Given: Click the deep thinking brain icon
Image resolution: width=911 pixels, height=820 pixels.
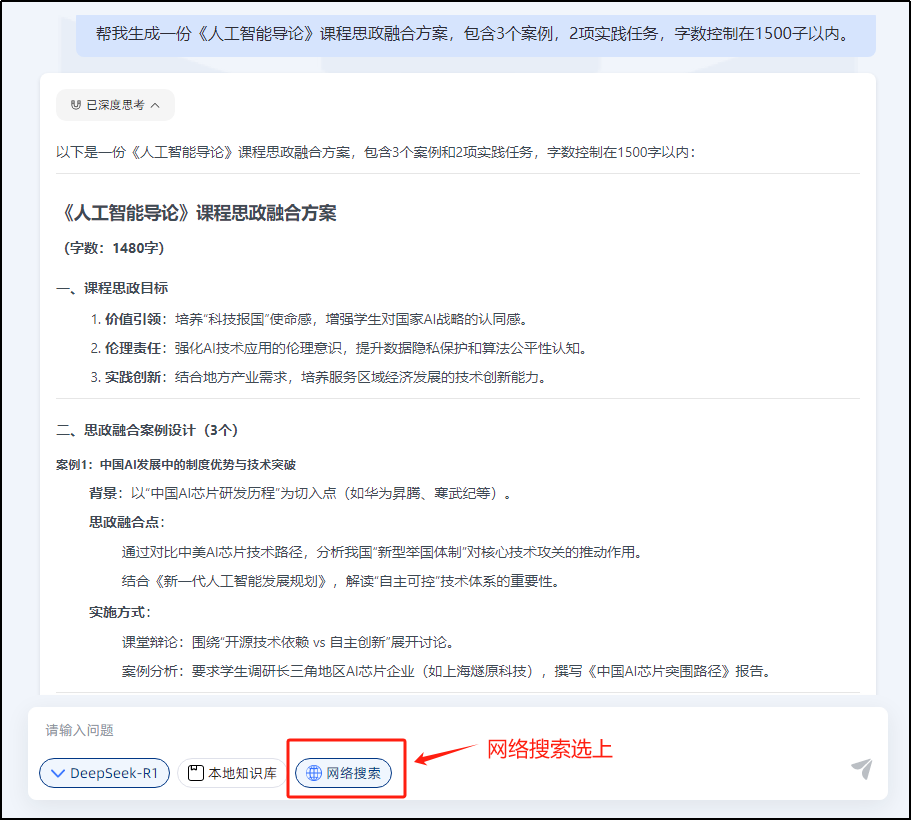Looking at the screenshot, I should point(76,105).
